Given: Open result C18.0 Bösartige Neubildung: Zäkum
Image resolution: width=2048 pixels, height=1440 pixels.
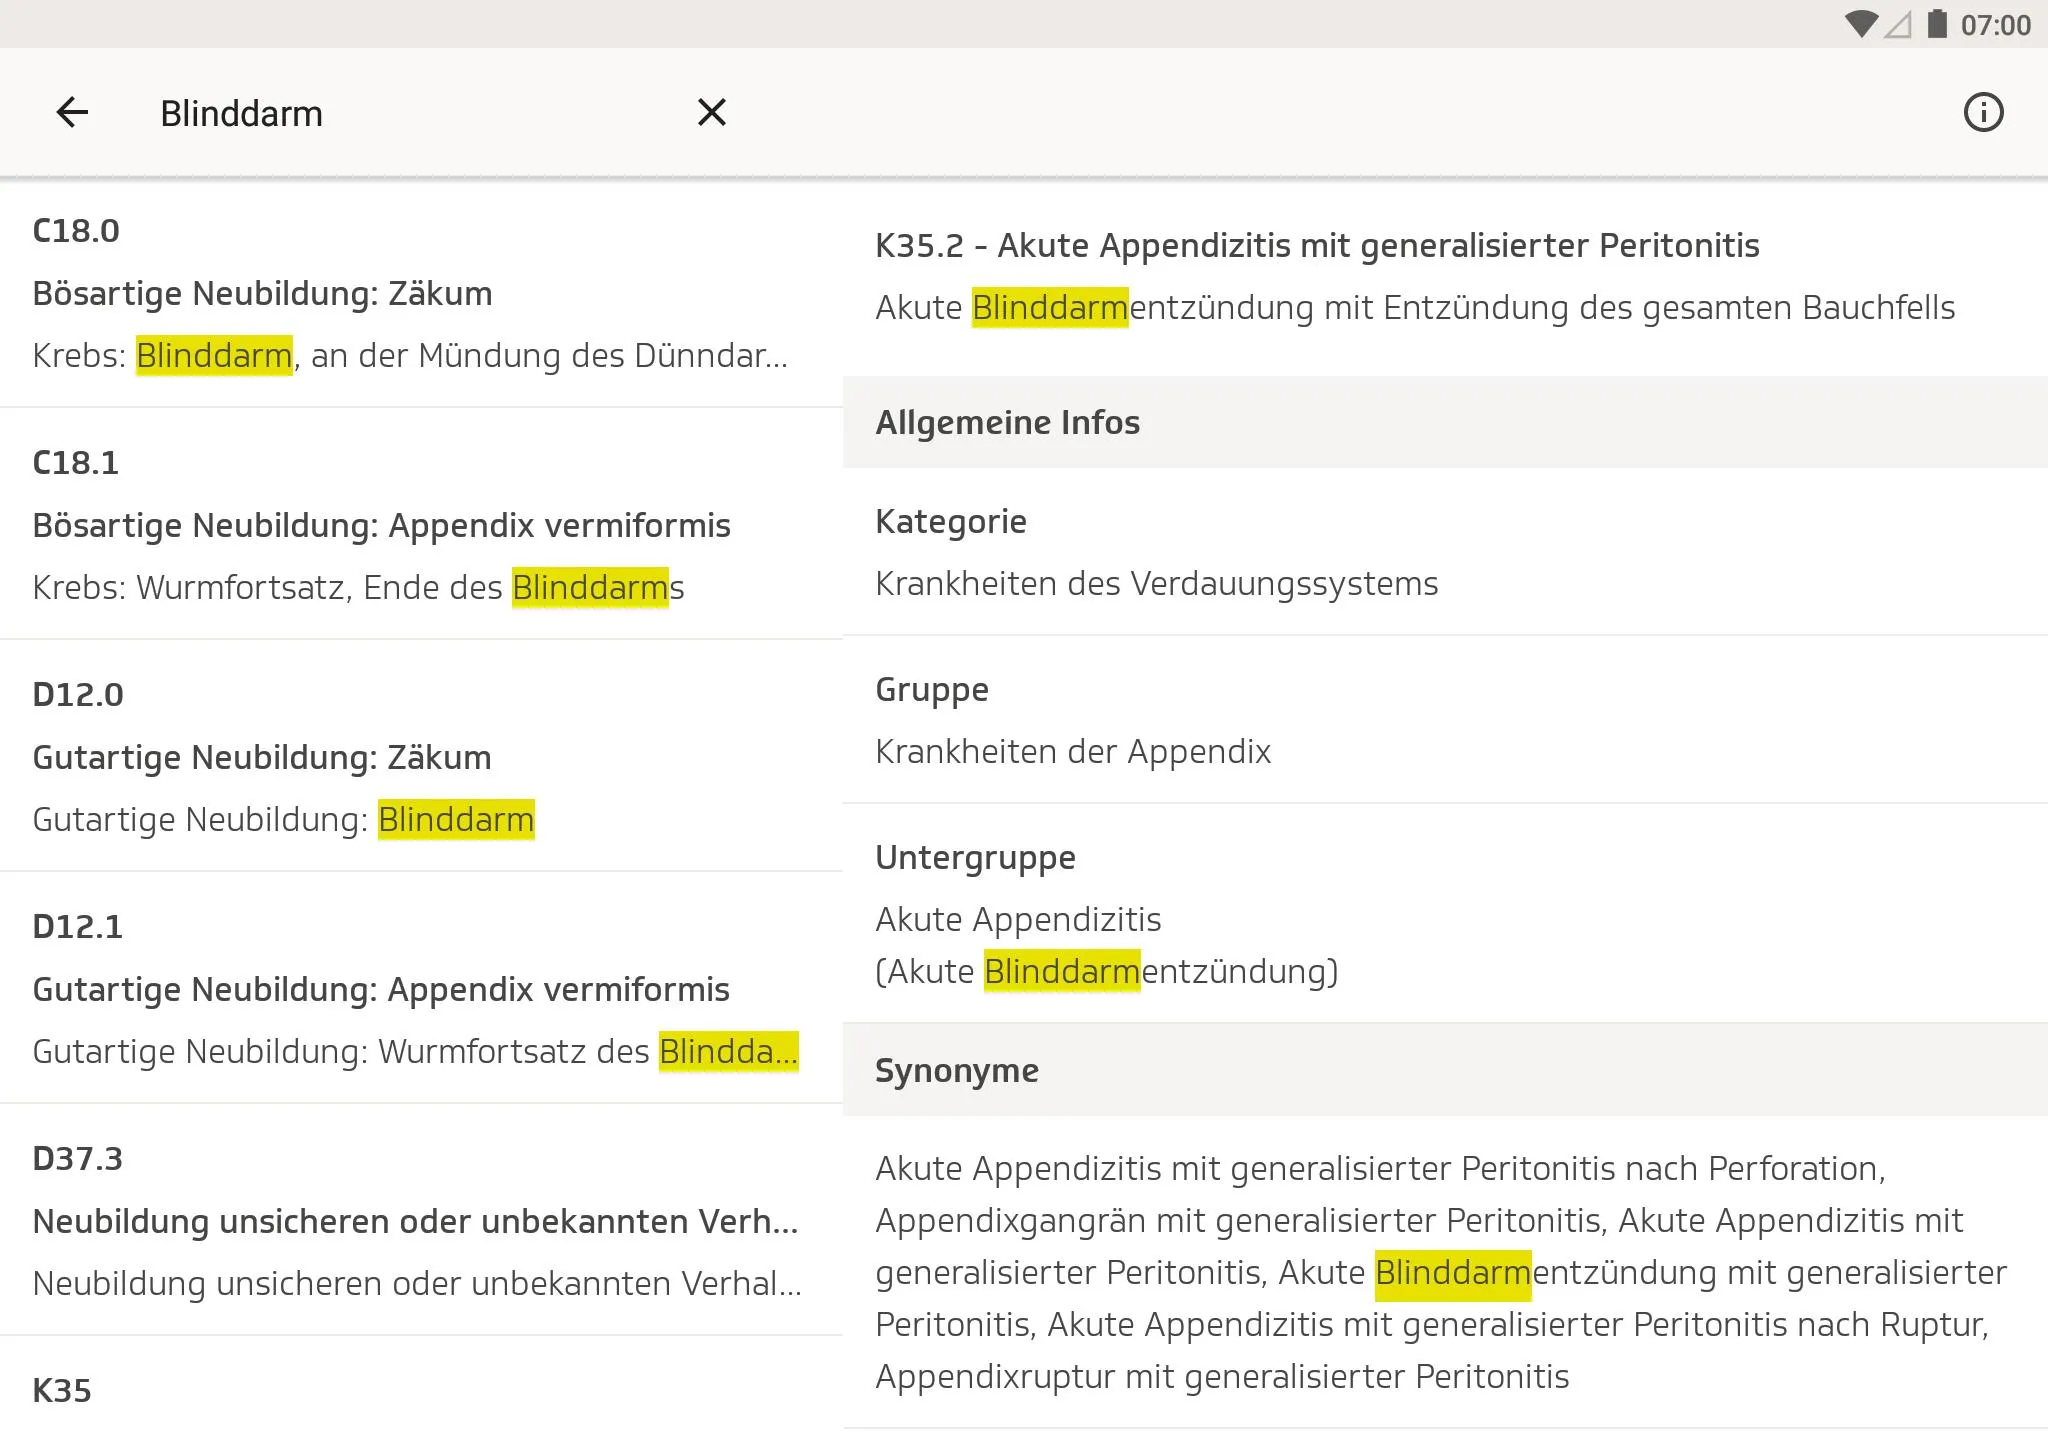Looking at the screenshot, I should coord(421,293).
